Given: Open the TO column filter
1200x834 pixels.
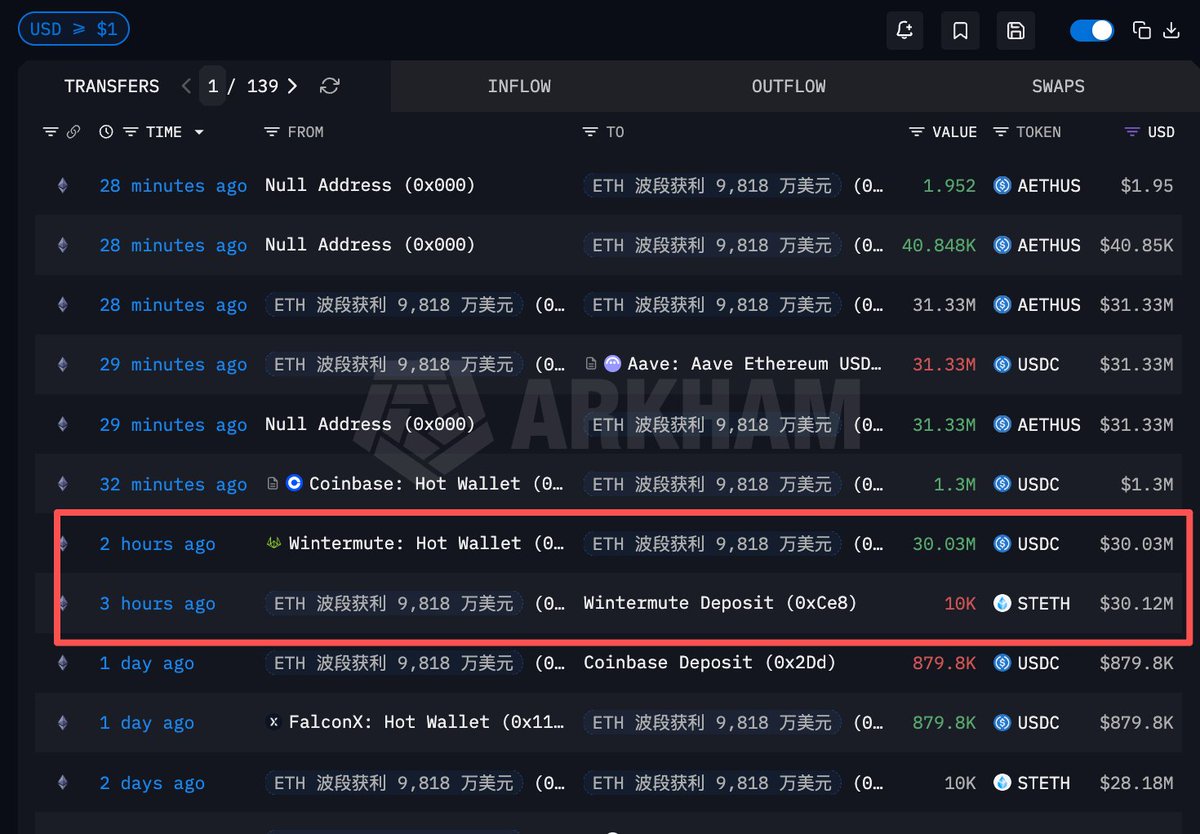Looking at the screenshot, I should tap(590, 132).
